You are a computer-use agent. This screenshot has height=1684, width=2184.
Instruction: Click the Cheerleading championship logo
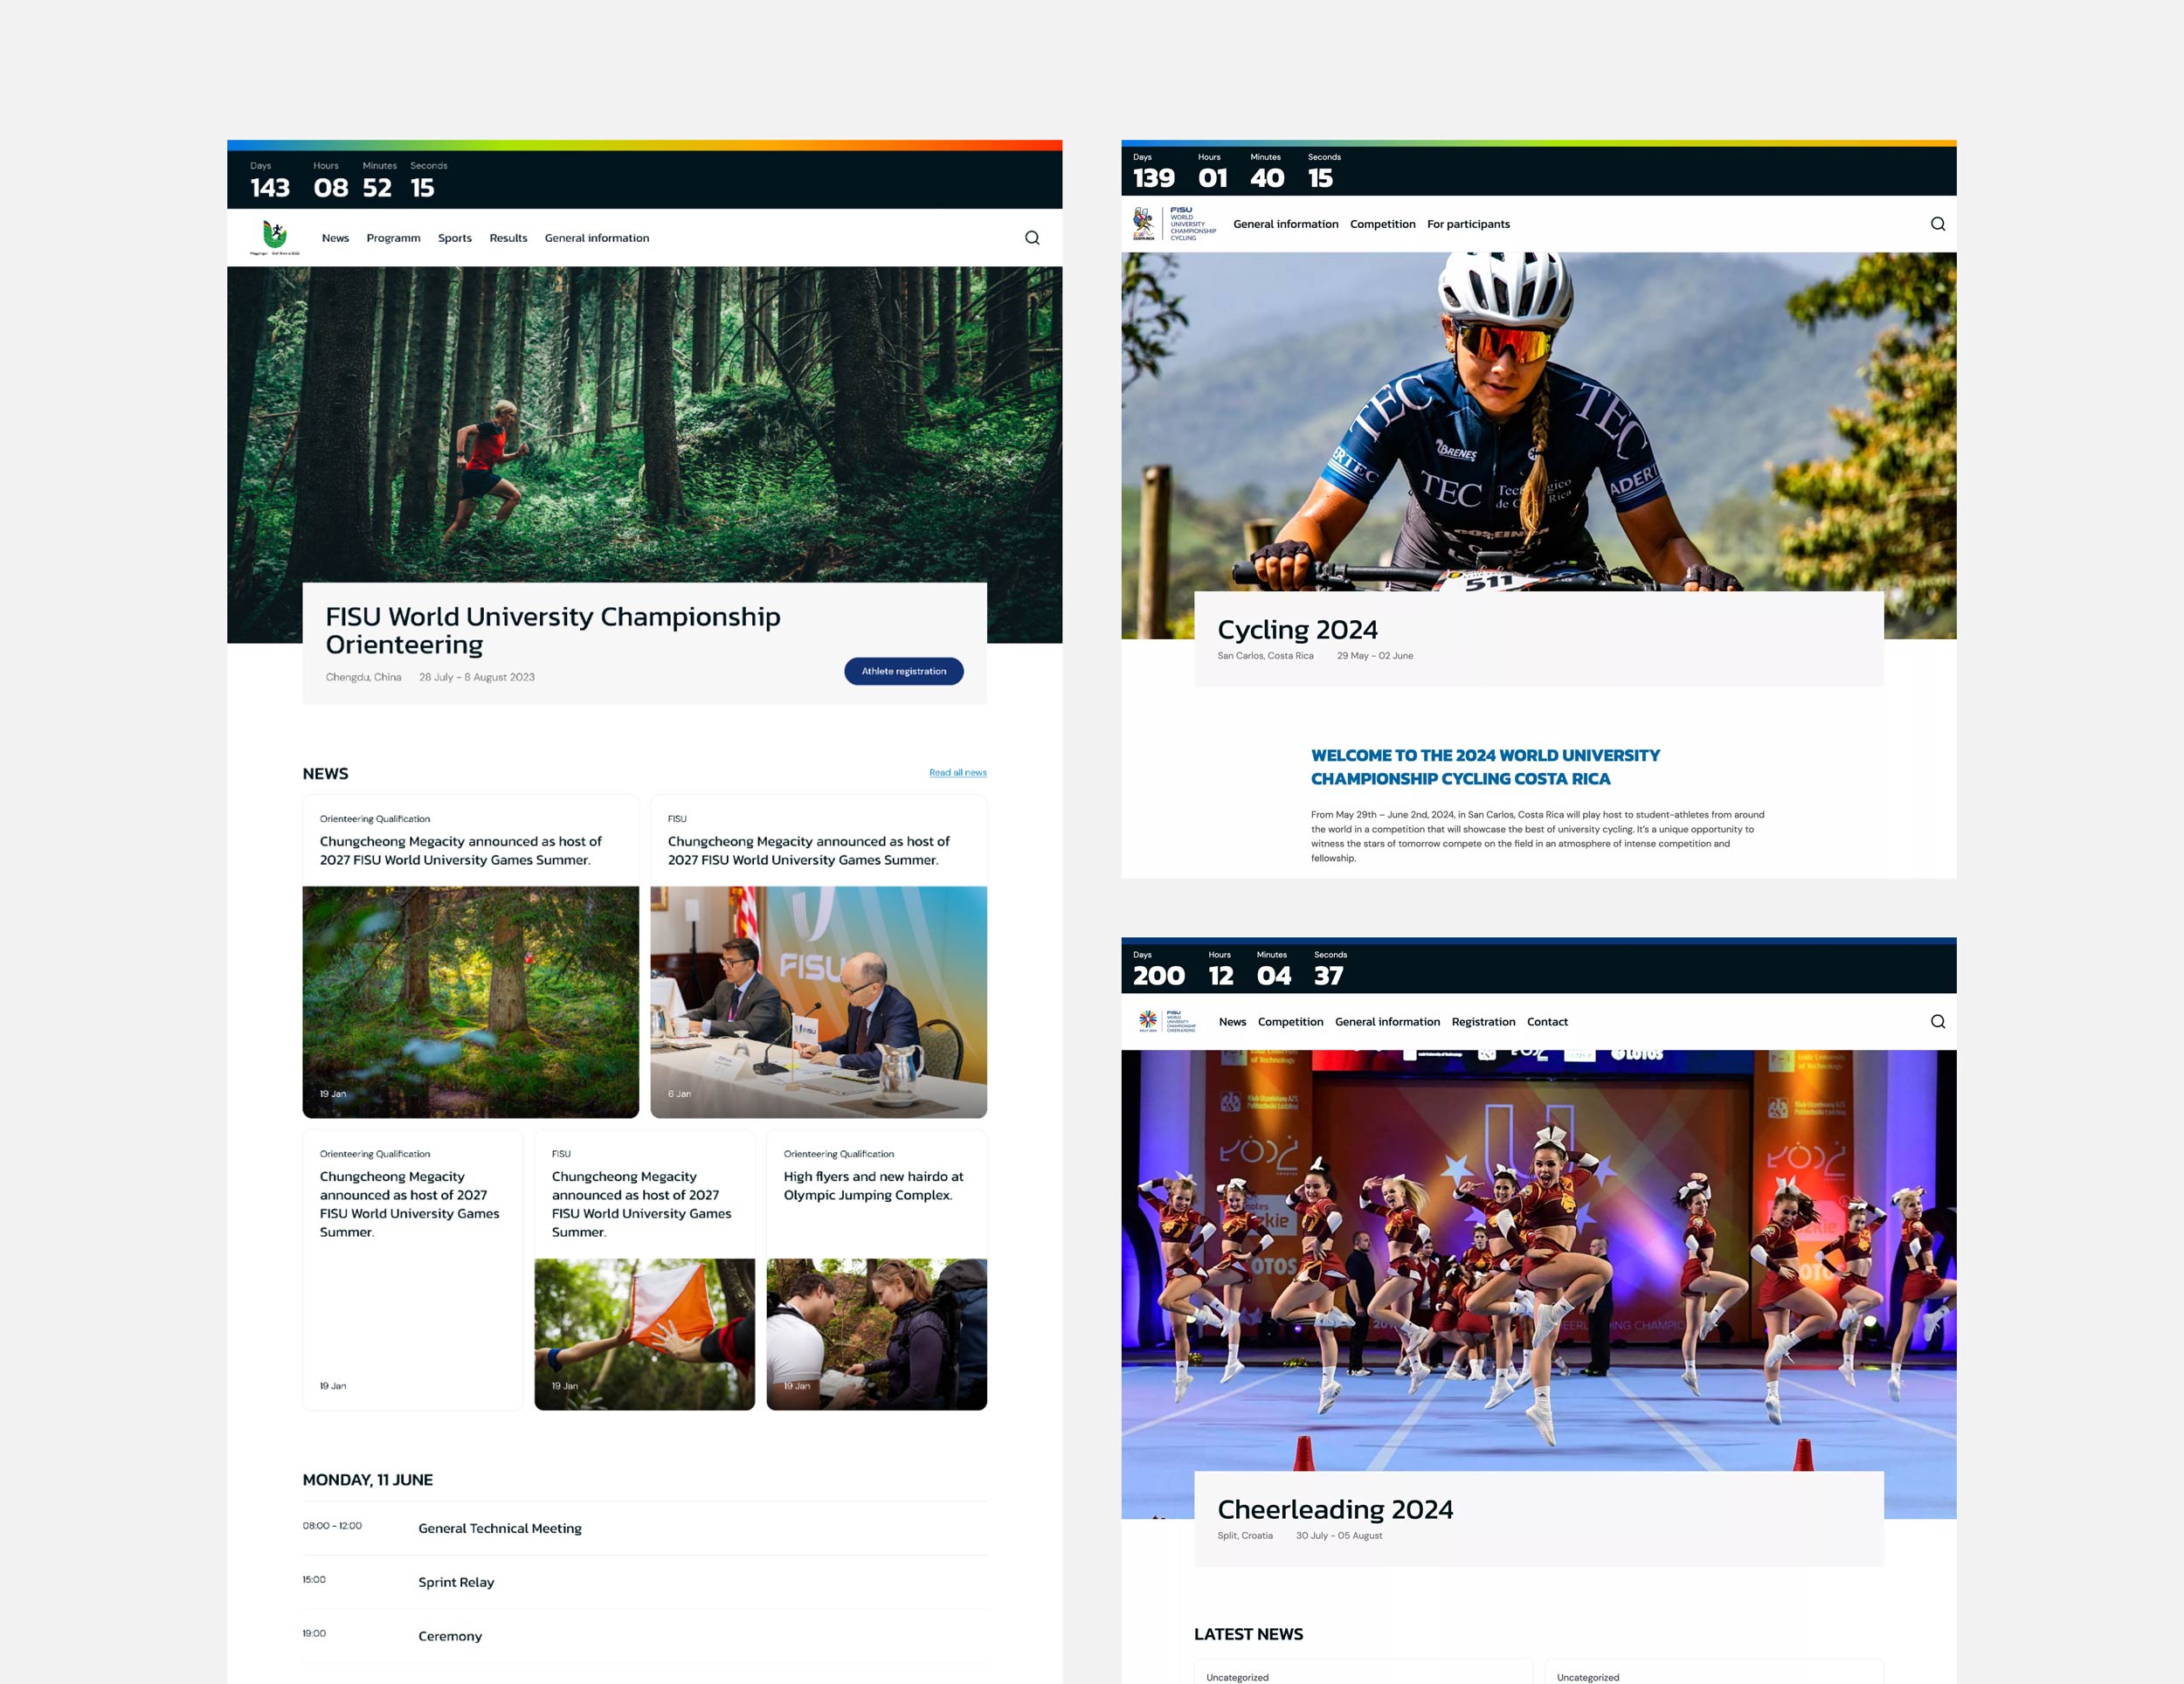coord(1166,1021)
